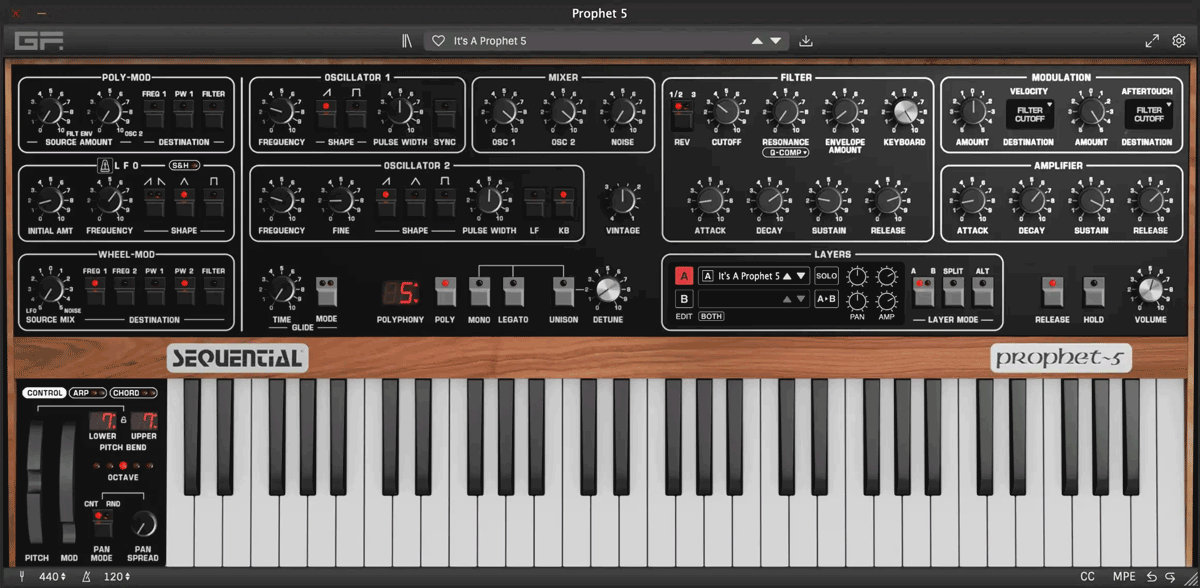Select layer B button

684,299
